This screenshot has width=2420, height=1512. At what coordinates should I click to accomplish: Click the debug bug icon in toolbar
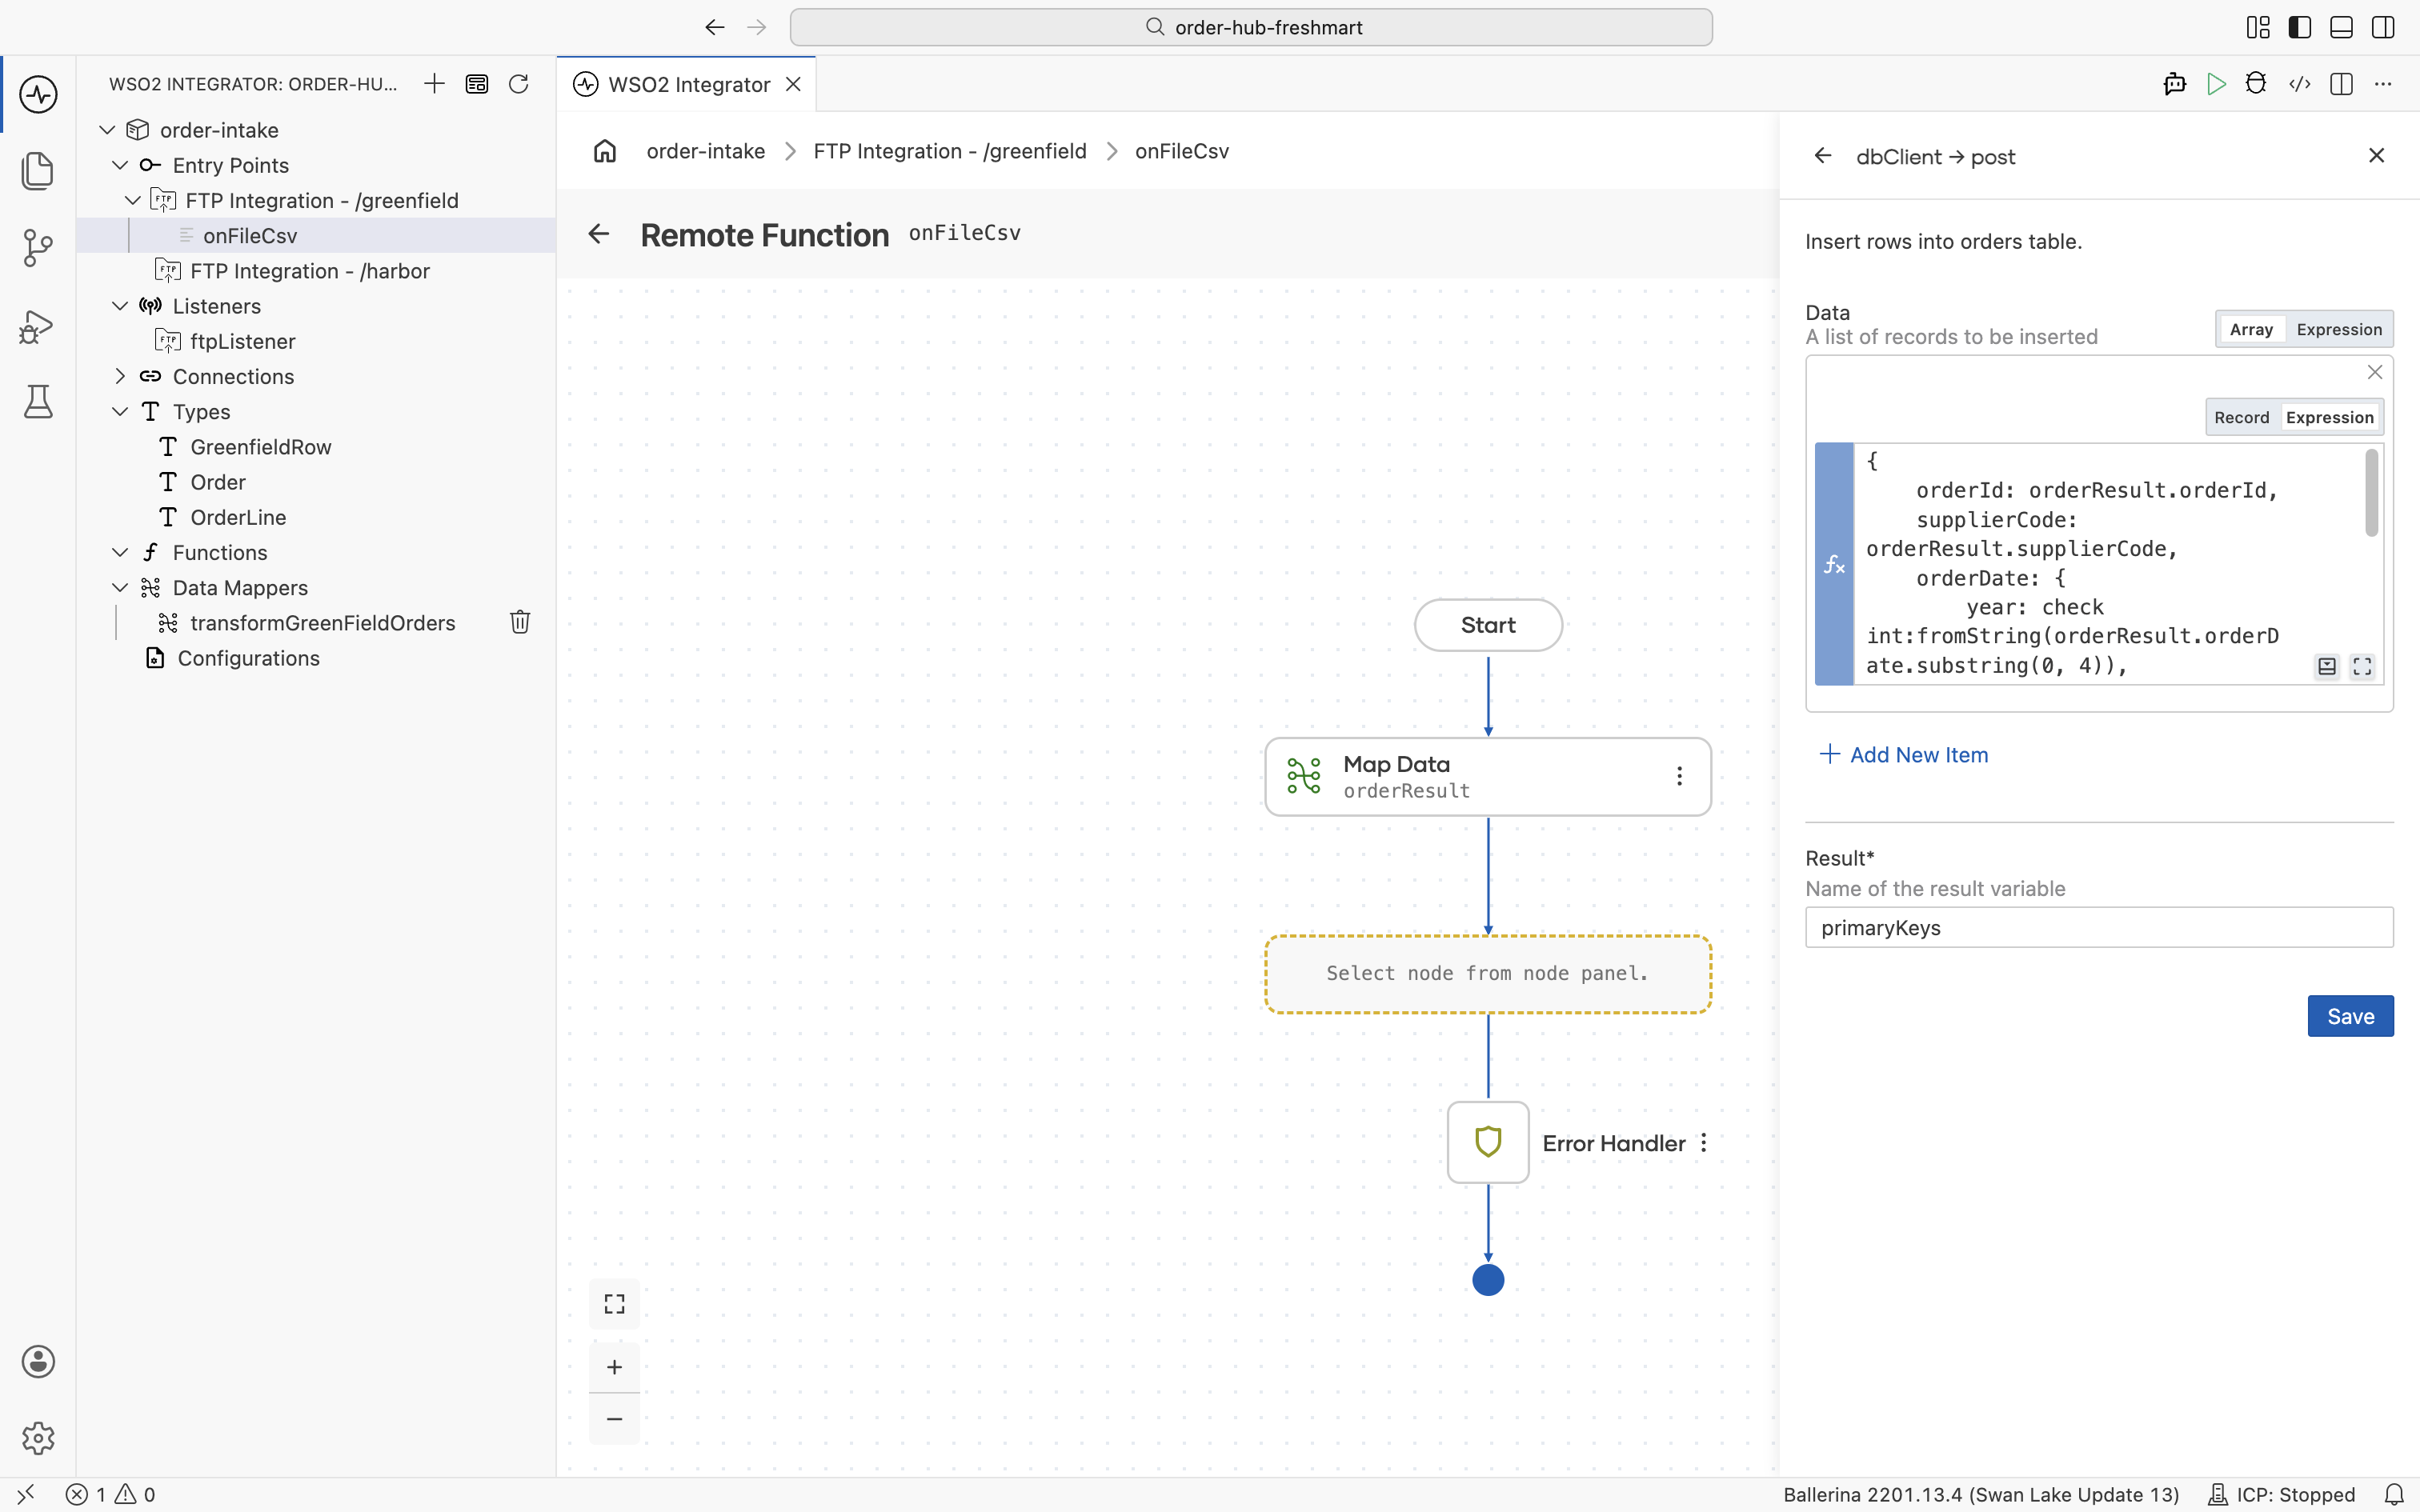click(2256, 84)
